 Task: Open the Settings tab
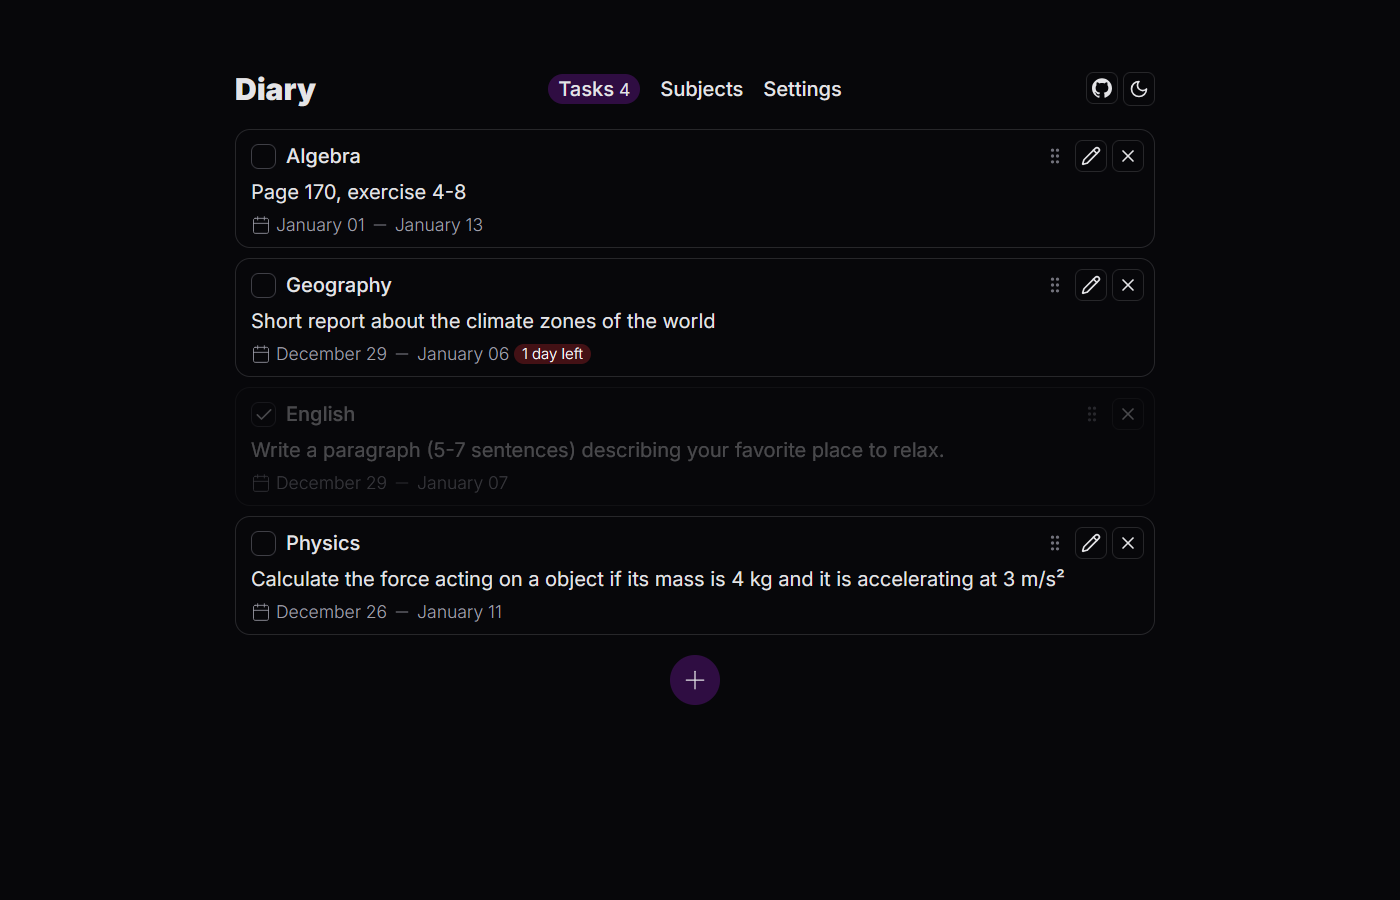[x=802, y=89]
